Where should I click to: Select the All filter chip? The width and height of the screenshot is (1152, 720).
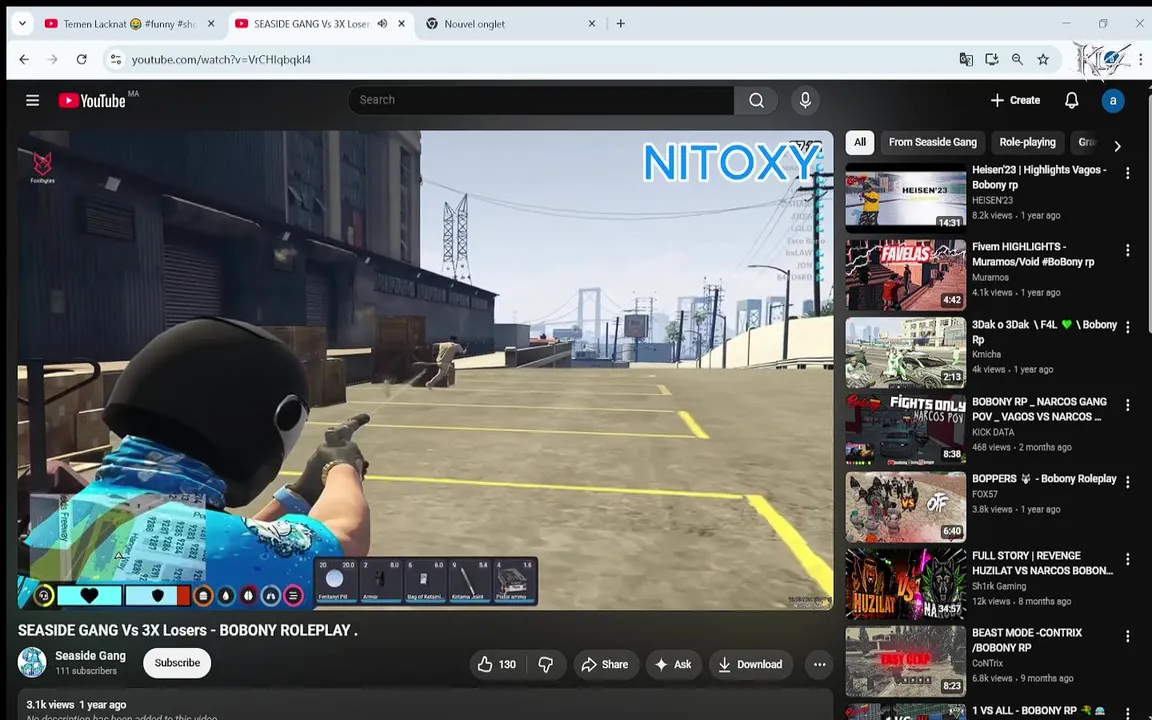(x=860, y=143)
